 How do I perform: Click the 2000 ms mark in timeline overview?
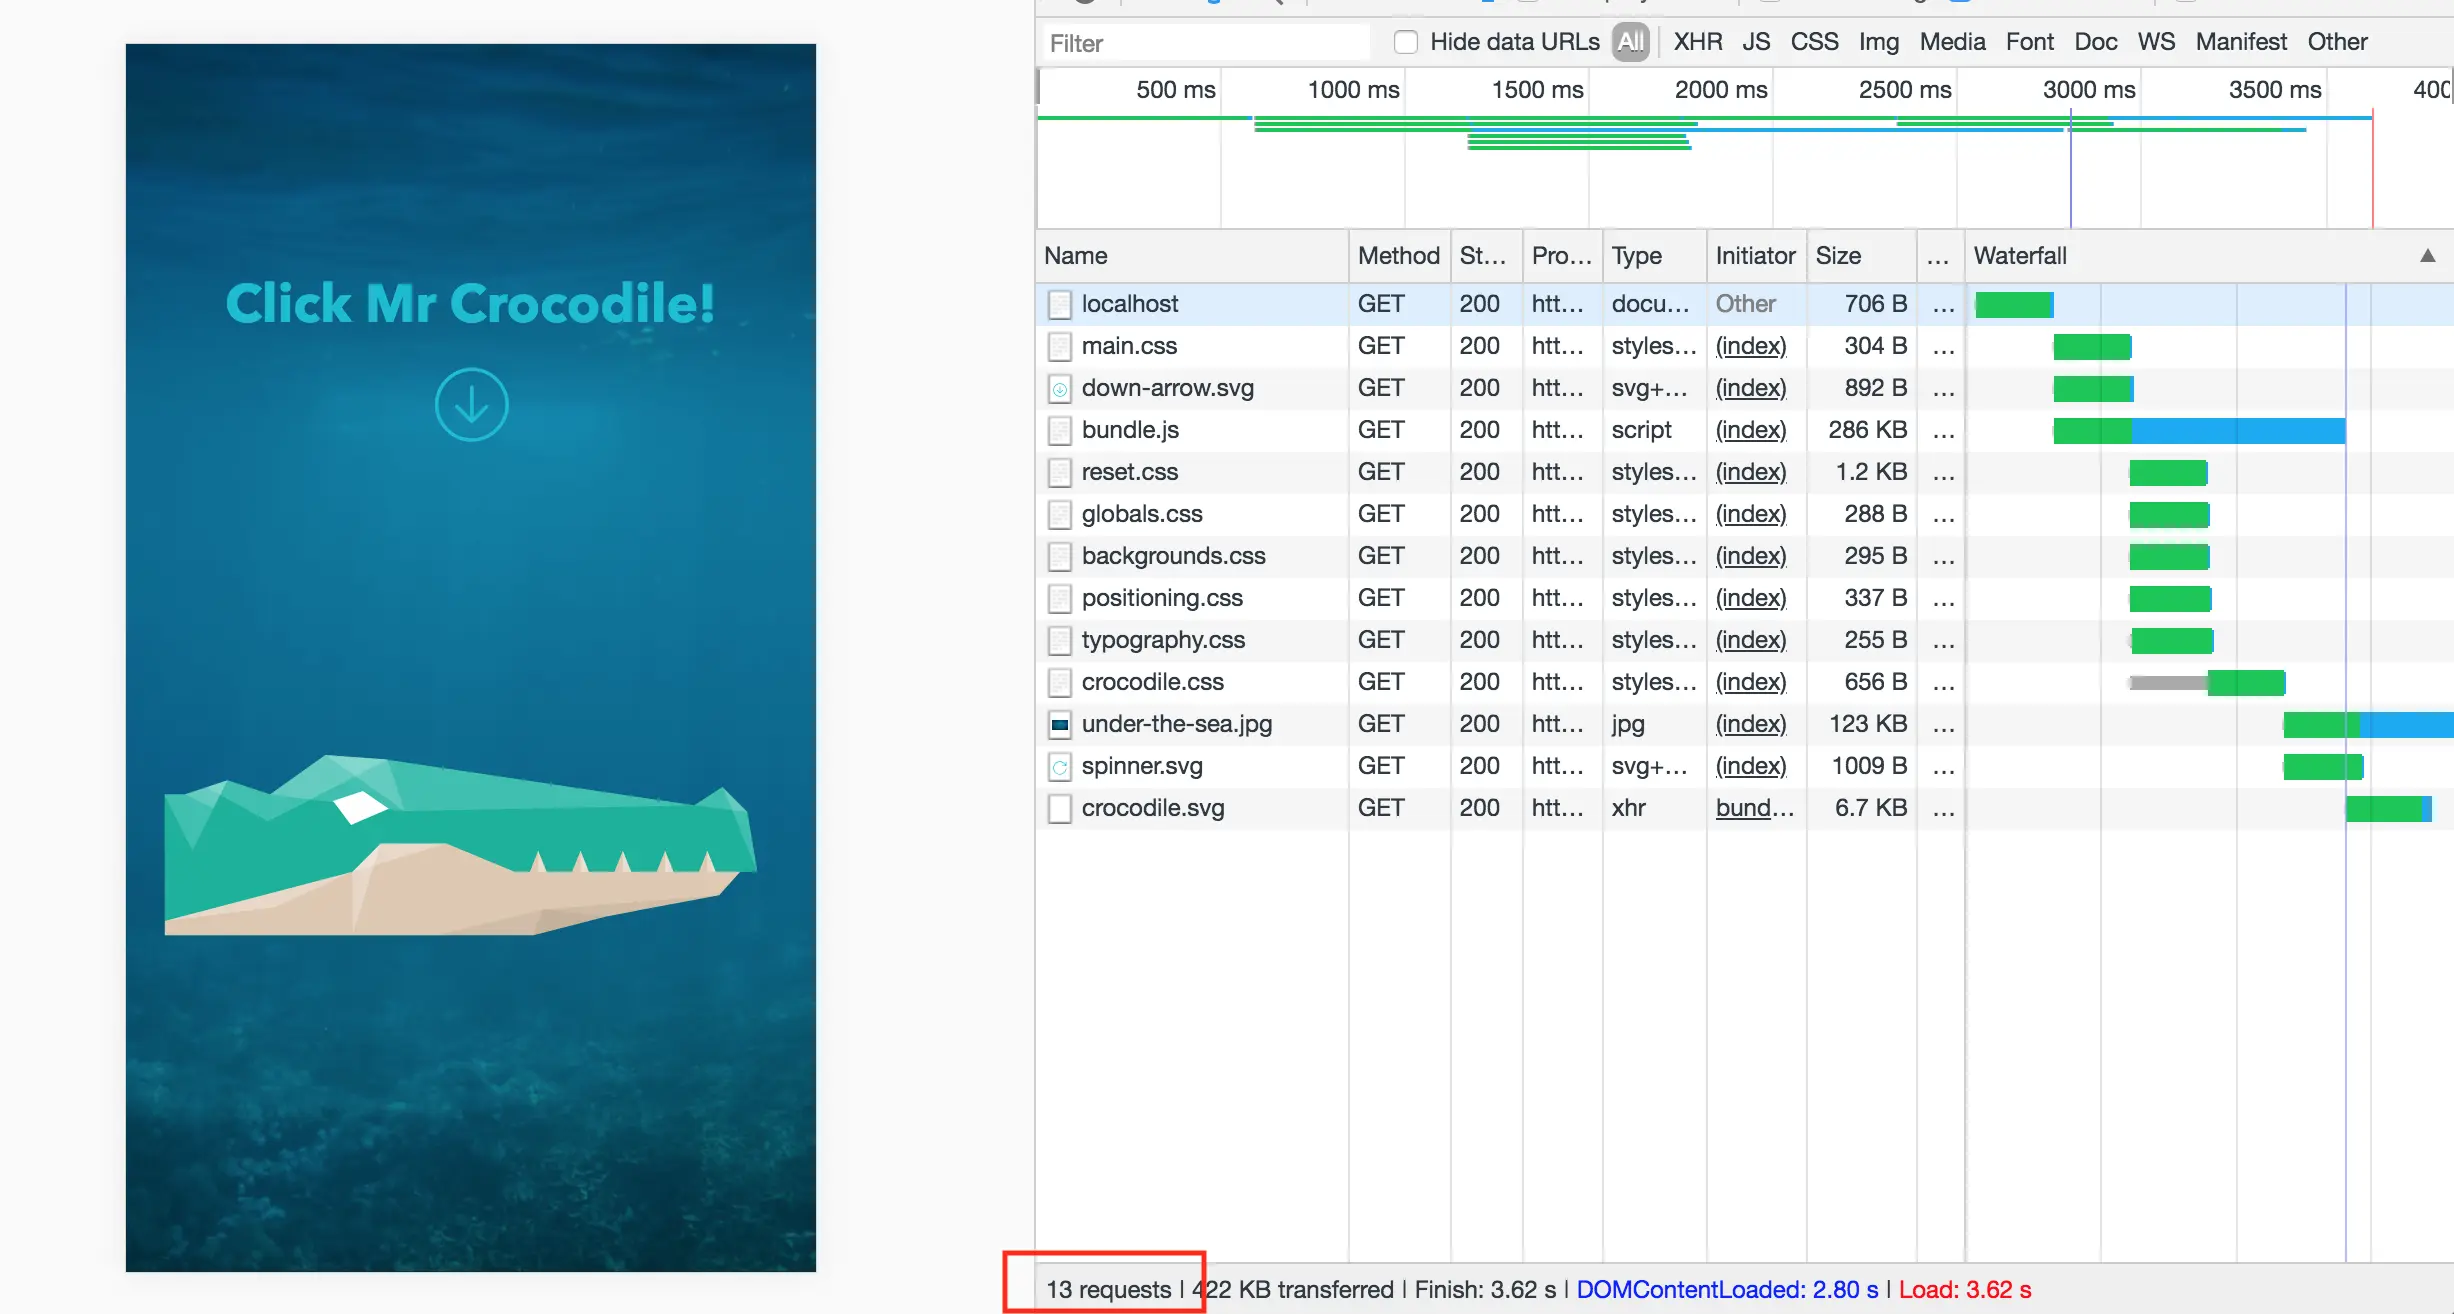1720,90
